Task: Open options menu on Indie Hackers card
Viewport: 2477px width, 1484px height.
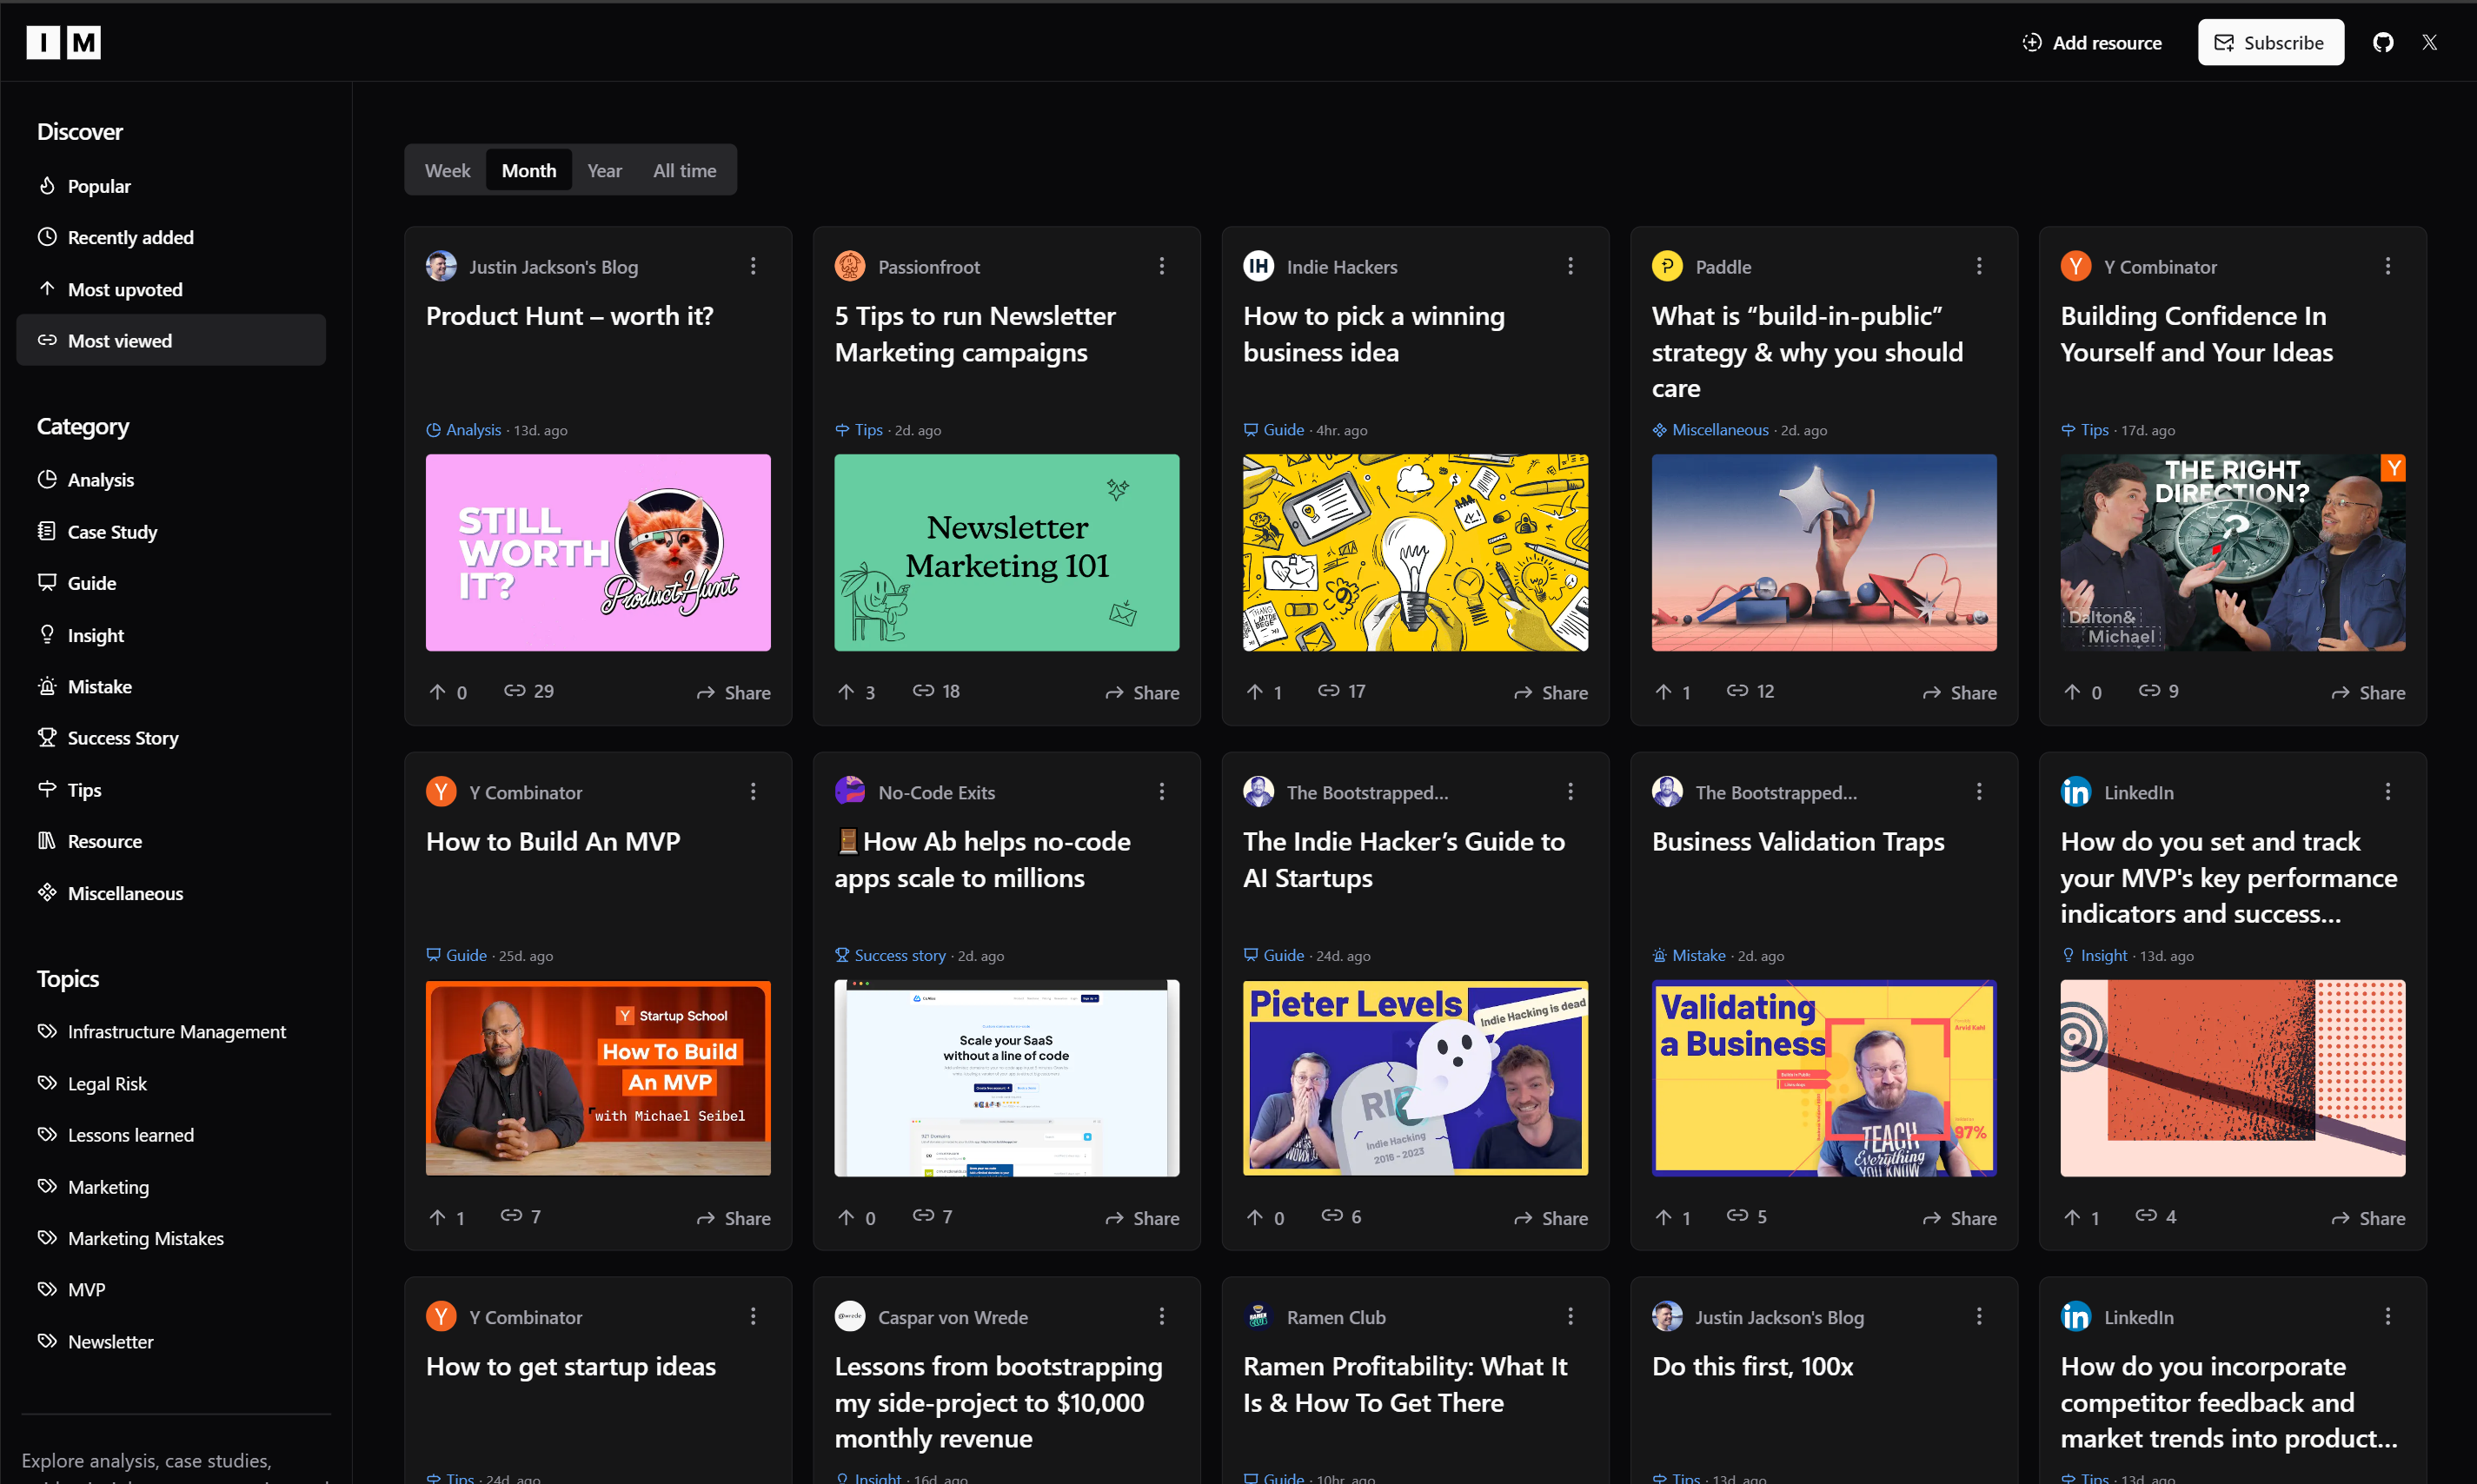Action: point(1570,266)
